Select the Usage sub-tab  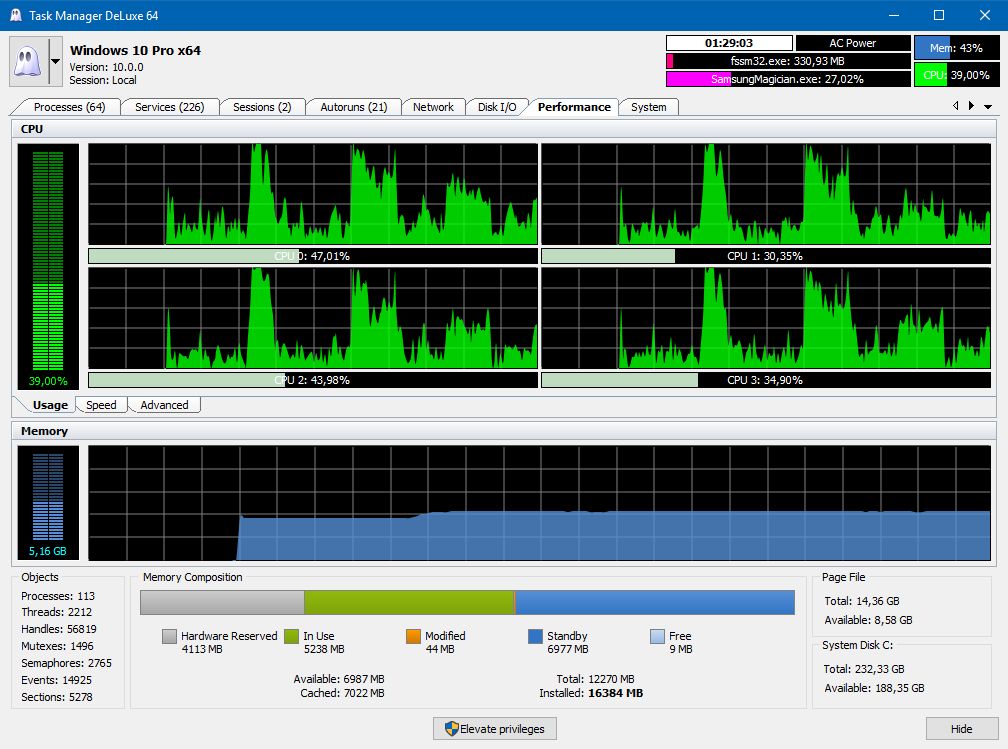pyautogui.click(x=50, y=405)
